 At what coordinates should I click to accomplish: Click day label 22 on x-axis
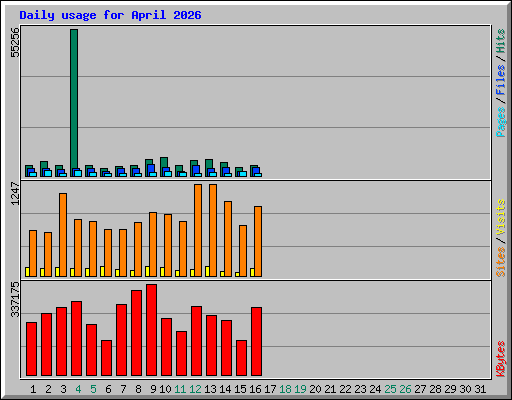345,389
